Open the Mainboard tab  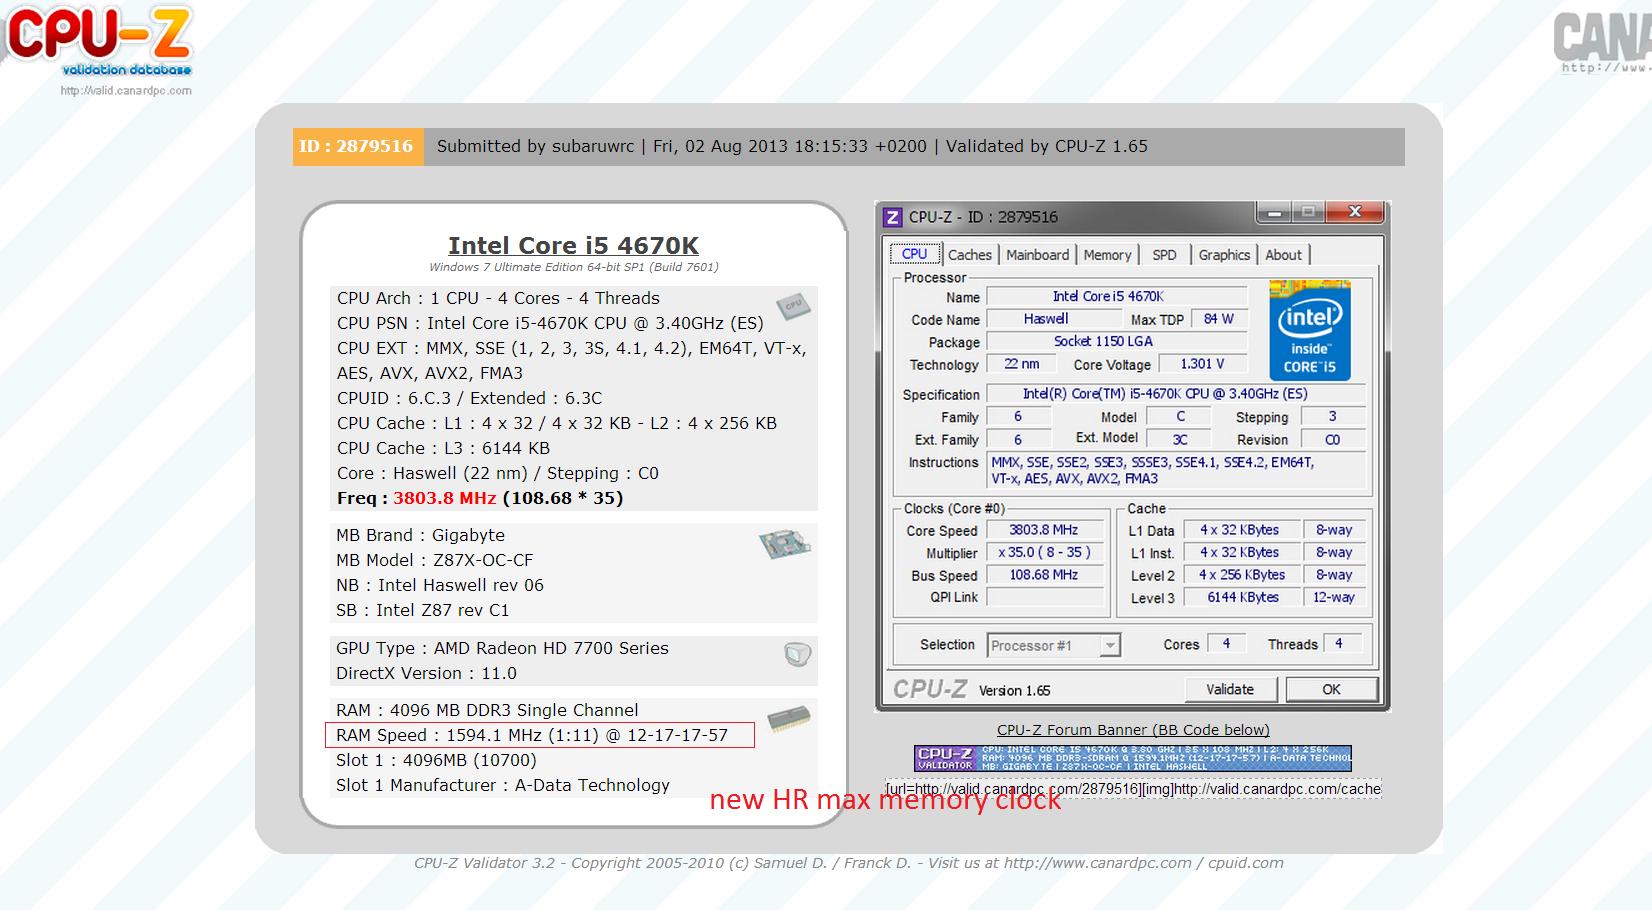[x=1037, y=255]
